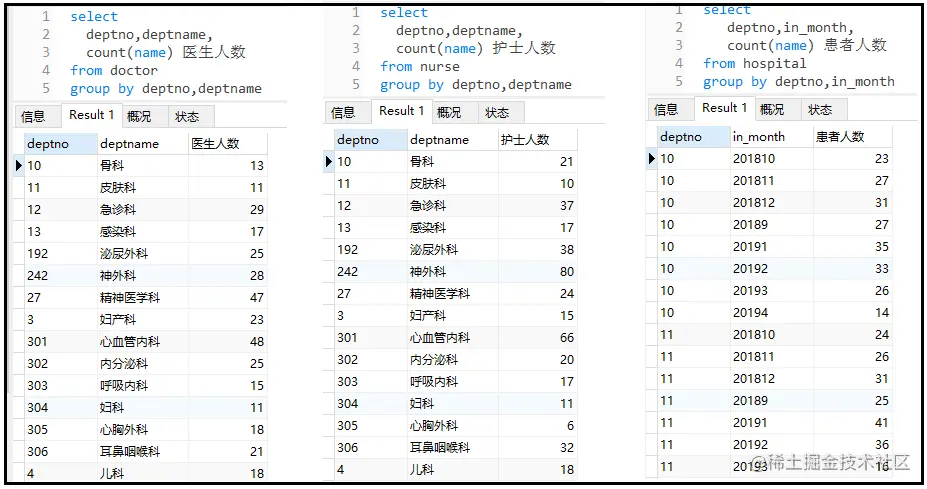
Task: Select nurse count 80 for 神外科
Action: [x=537, y=271]
